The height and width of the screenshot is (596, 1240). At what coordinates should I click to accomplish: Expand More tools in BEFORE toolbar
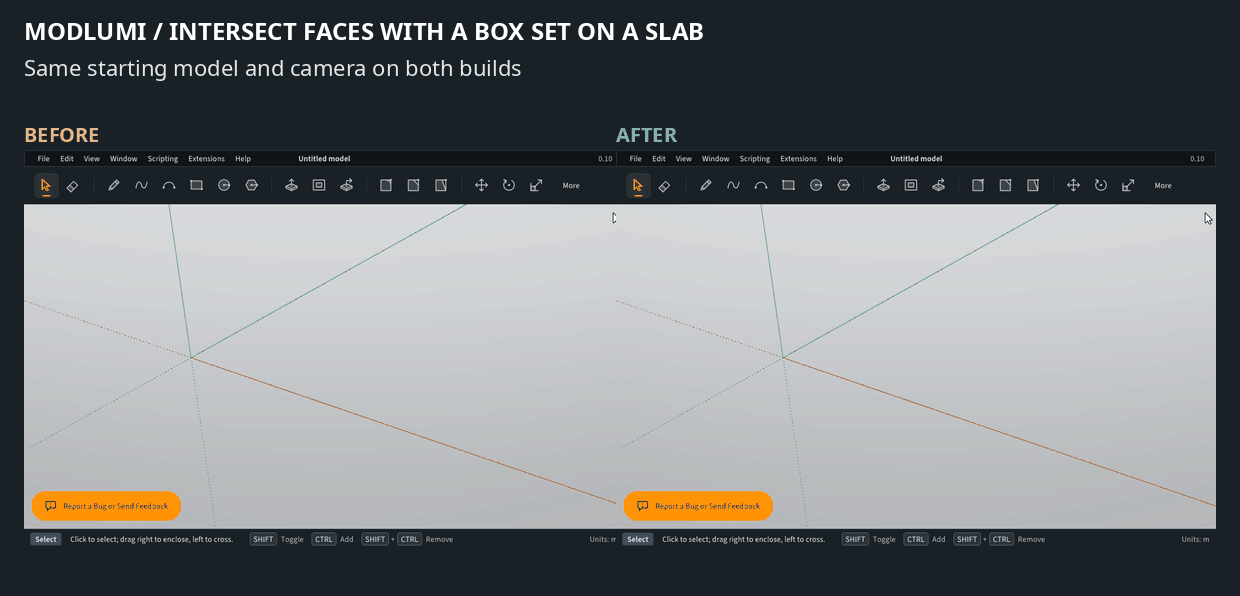[571, 186]
